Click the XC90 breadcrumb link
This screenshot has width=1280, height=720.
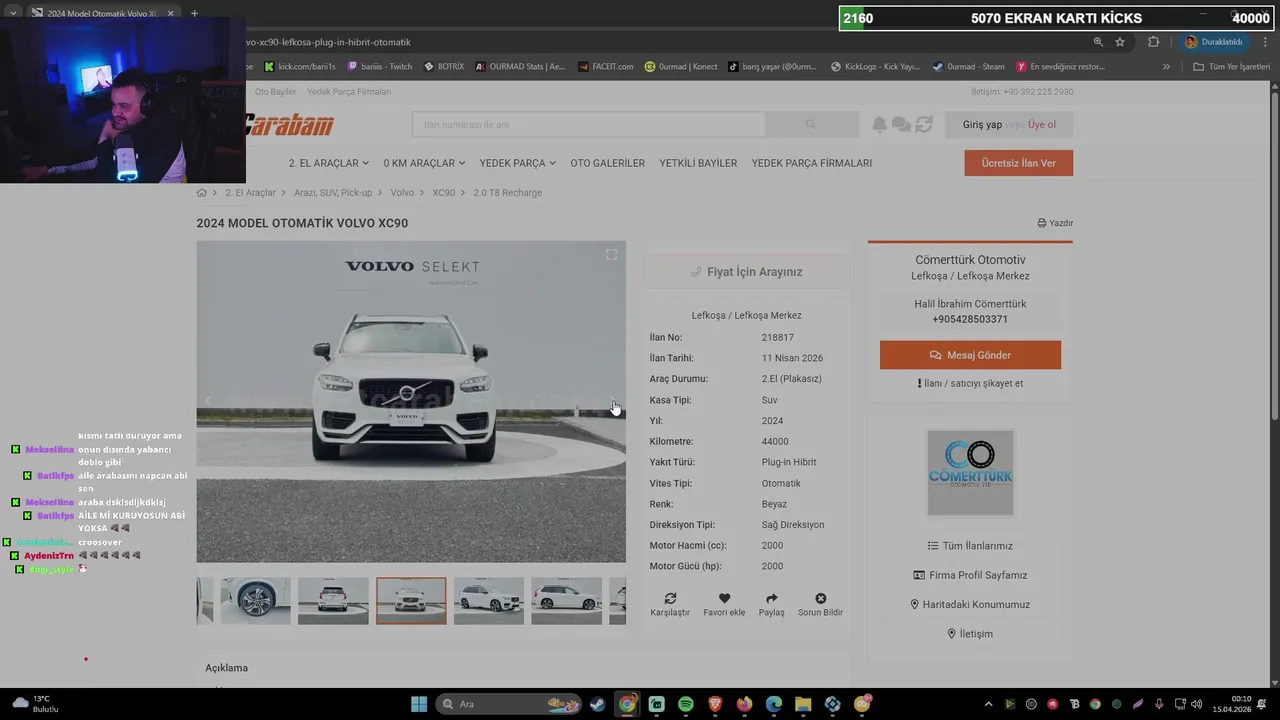pyautogui.click(x=443, y=192)
